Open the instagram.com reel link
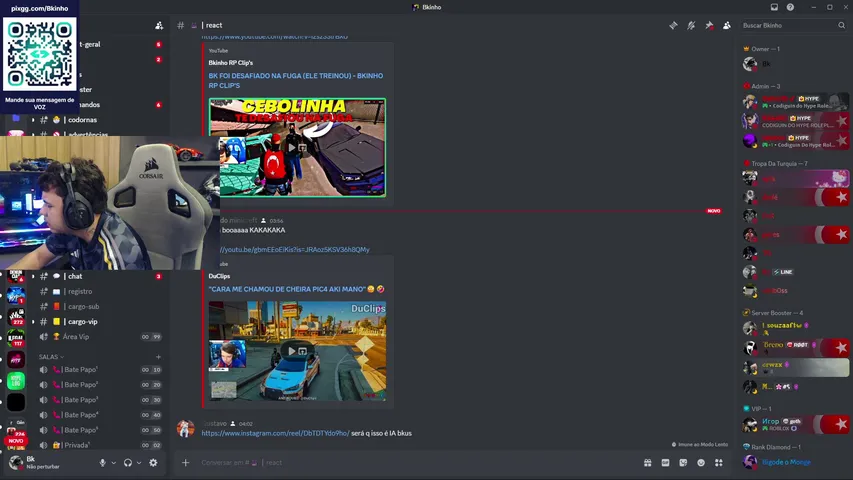 coord(275,433)
